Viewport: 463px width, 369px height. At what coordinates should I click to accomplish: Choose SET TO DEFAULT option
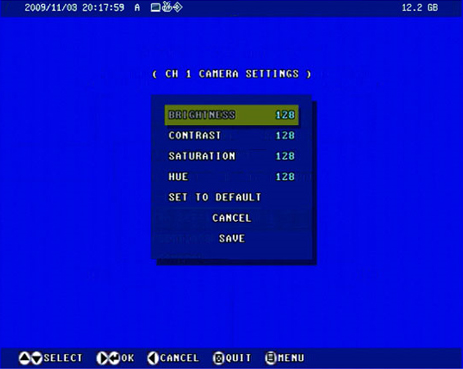tap(215, 197)
